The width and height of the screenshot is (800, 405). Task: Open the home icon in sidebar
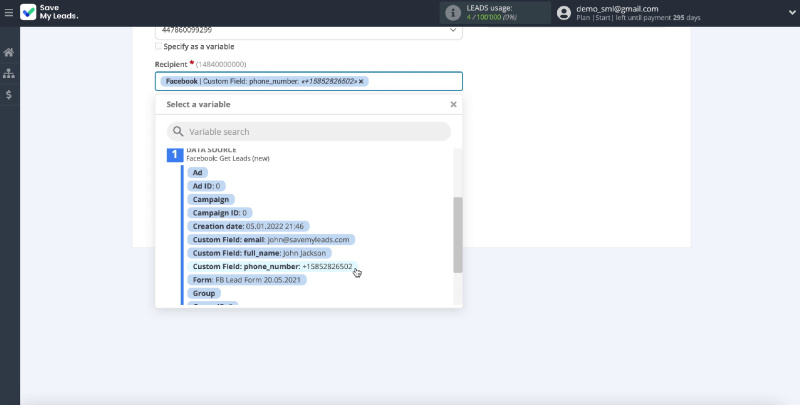[9, 53]
